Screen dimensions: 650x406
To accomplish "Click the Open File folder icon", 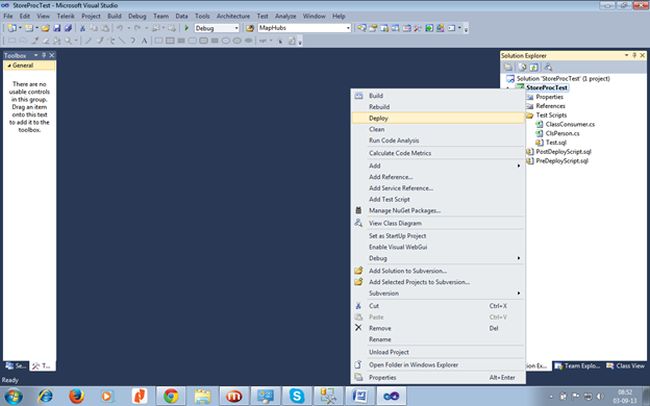I will (45, 28).
